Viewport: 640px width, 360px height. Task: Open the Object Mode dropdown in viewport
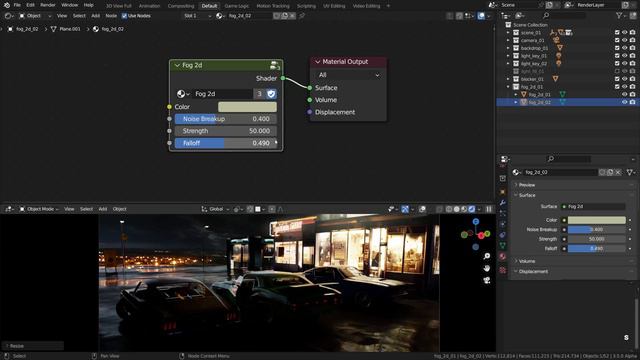39,209
